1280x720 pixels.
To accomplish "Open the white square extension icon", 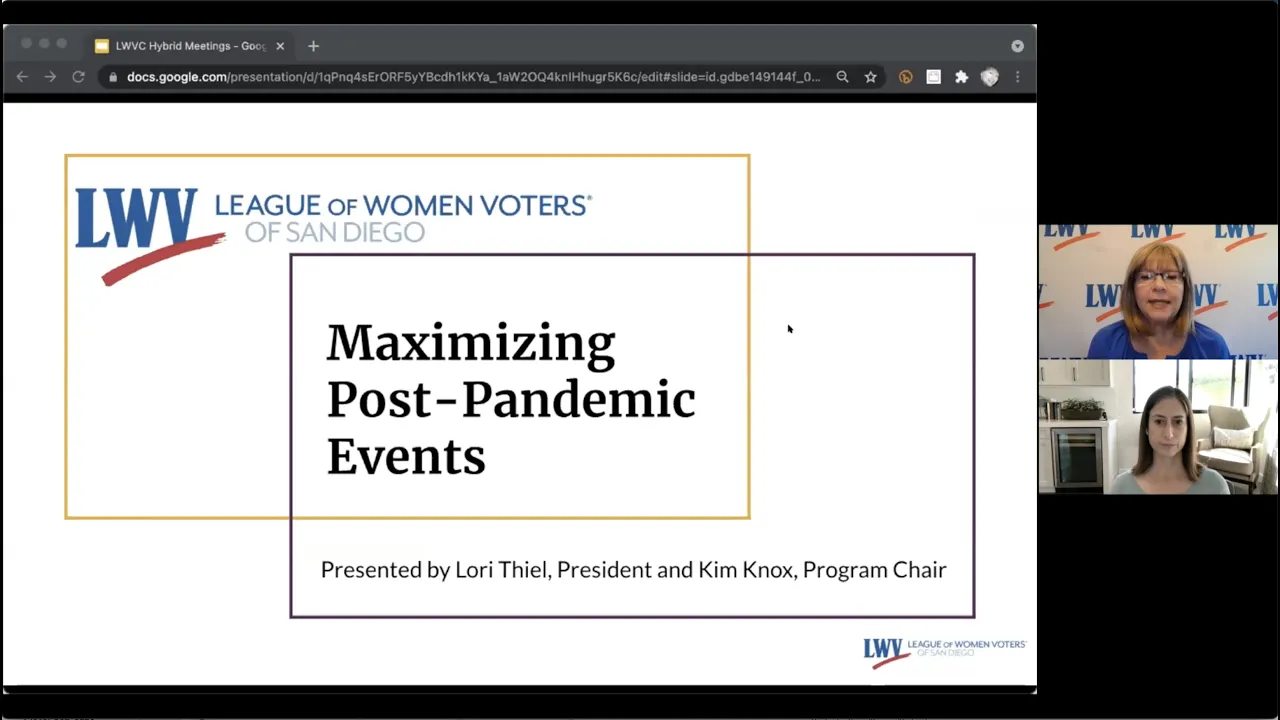I will coord(934,77).
